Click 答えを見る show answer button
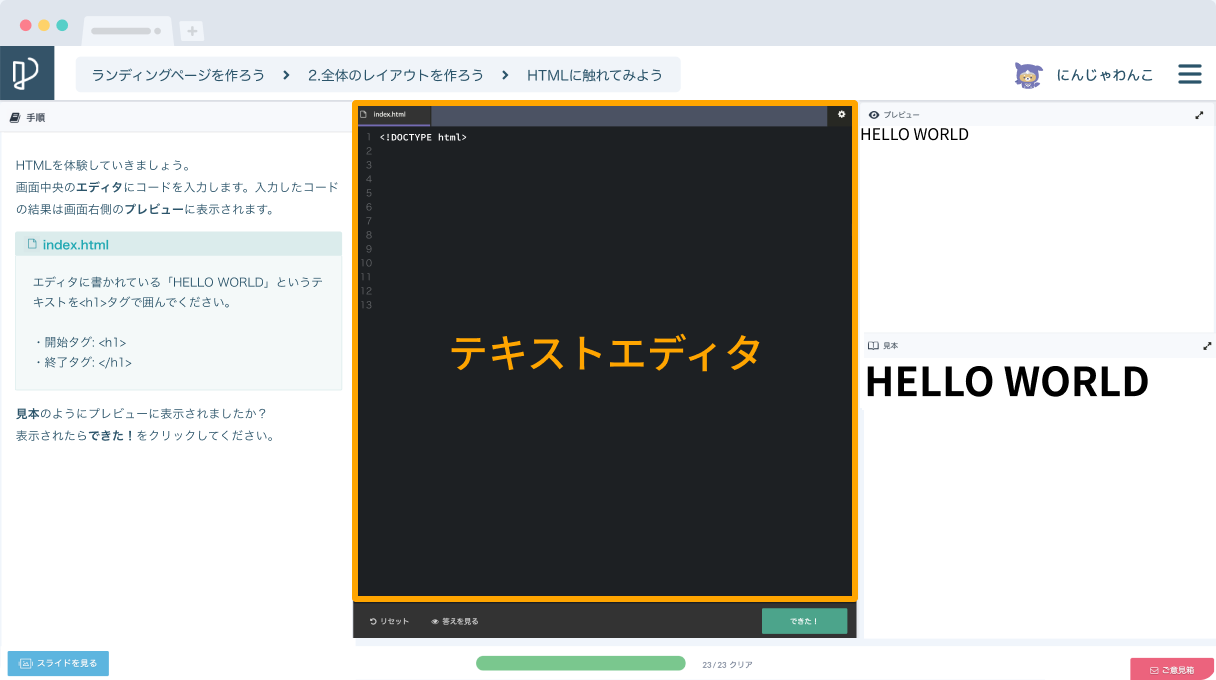This screenshot has width=1216, height=680. pos(455,621)
